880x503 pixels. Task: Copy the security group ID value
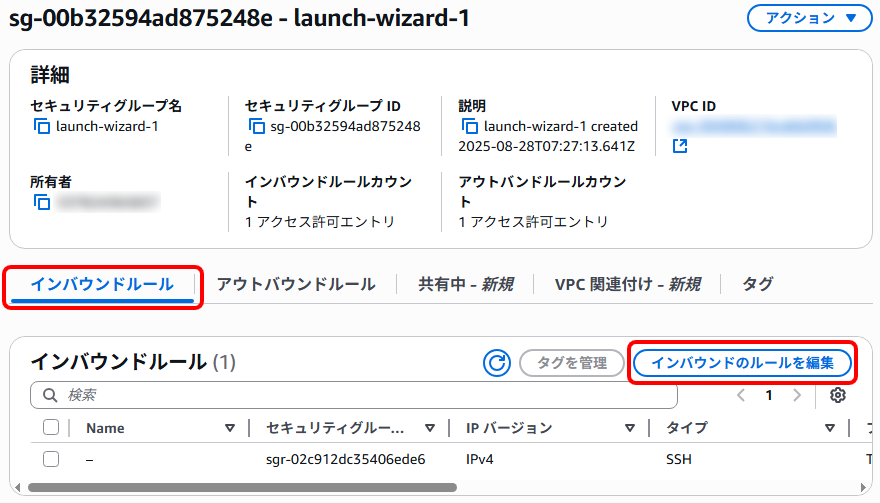pos(257,127)
